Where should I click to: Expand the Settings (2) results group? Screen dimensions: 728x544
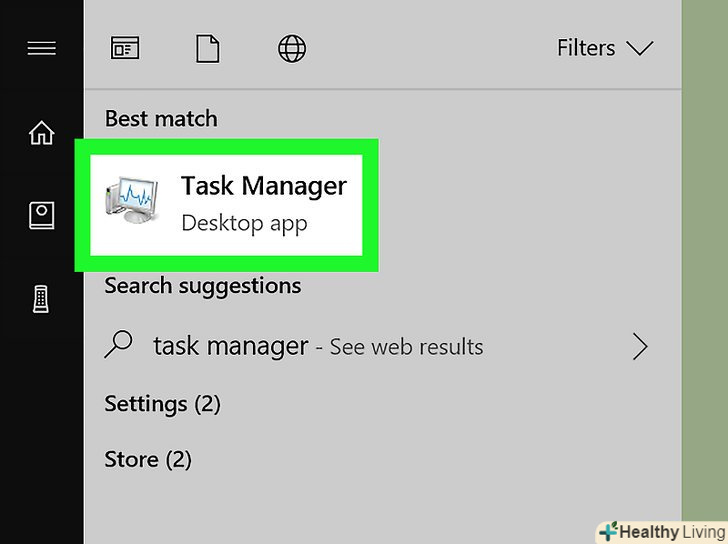162,404
